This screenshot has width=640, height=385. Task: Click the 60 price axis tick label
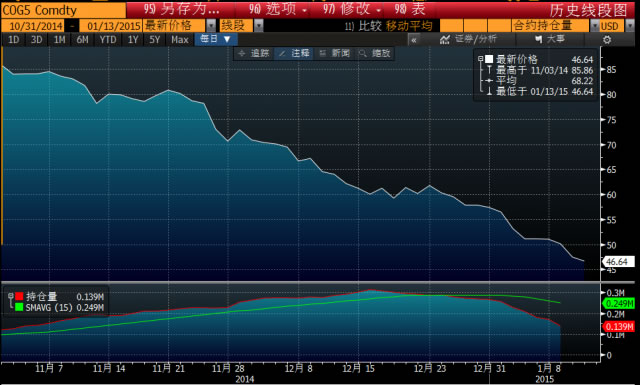(611, 195)
